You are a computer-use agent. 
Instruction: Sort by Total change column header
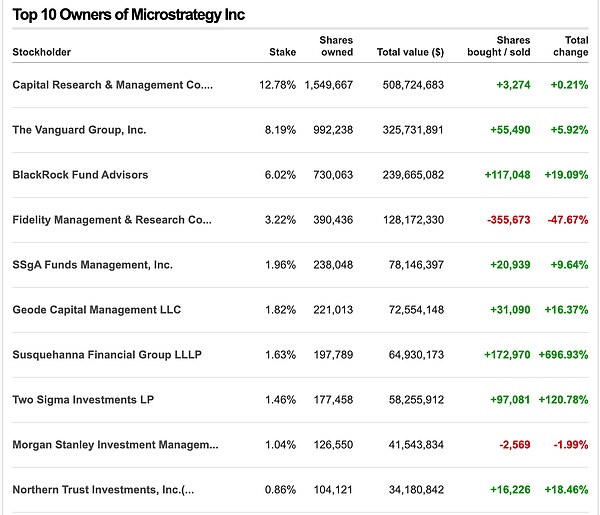point(568,46)
